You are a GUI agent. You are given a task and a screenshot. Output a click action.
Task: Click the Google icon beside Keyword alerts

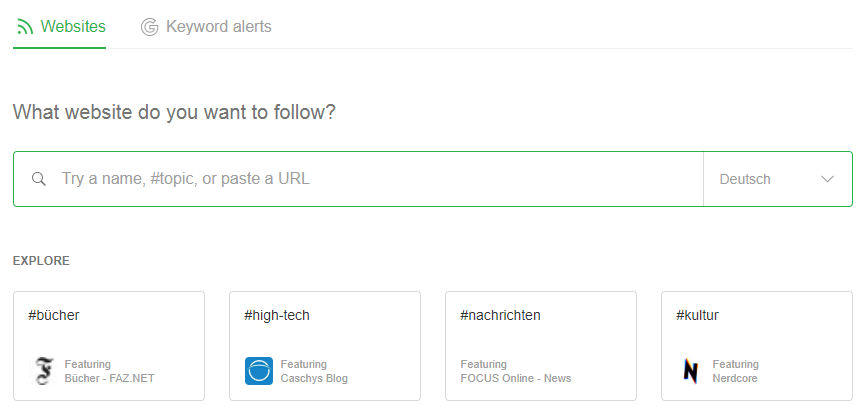150,27
